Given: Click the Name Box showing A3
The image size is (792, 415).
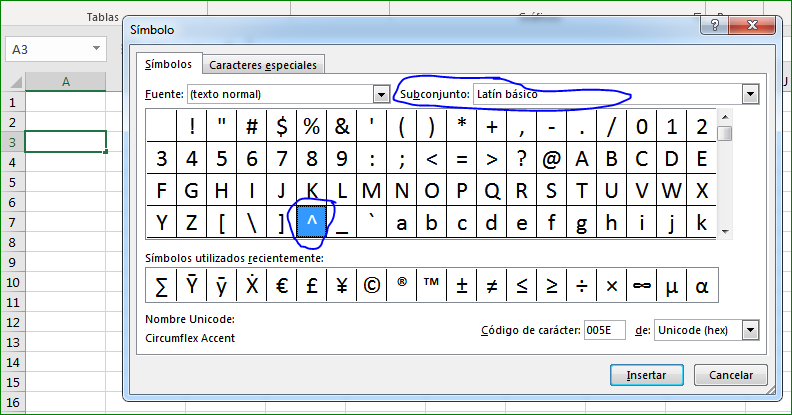Looking at the screenshot, I should (x=56, y=49).
